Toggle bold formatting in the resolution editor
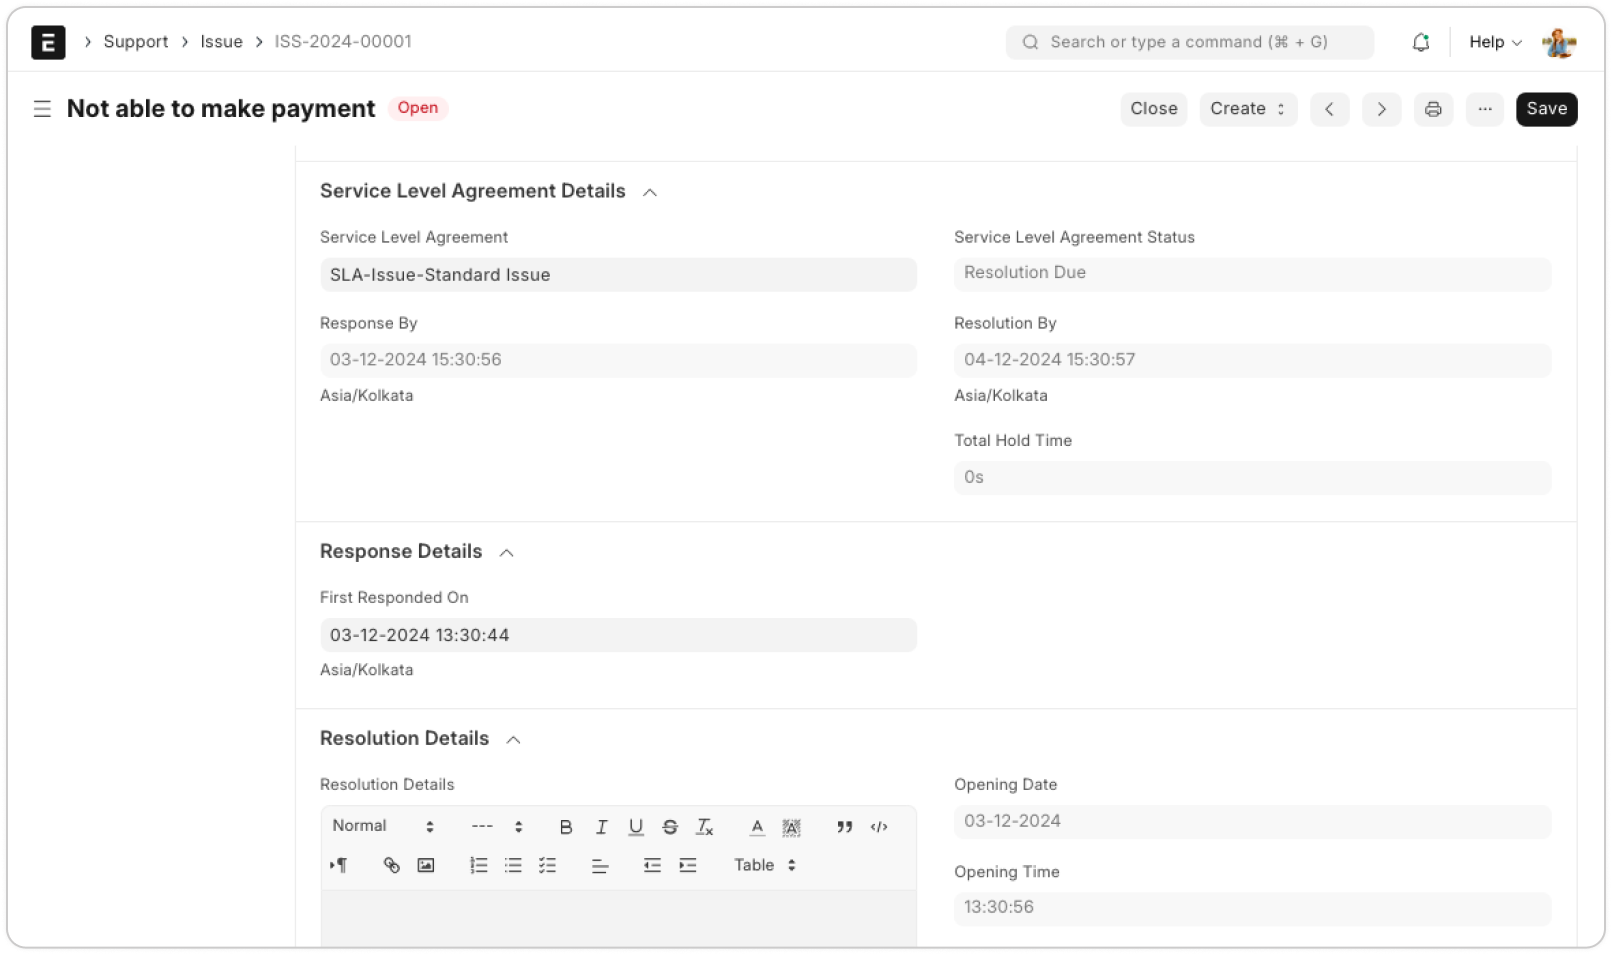The height and width of the screenshot is (955, 1612). (x=566, y=827)
